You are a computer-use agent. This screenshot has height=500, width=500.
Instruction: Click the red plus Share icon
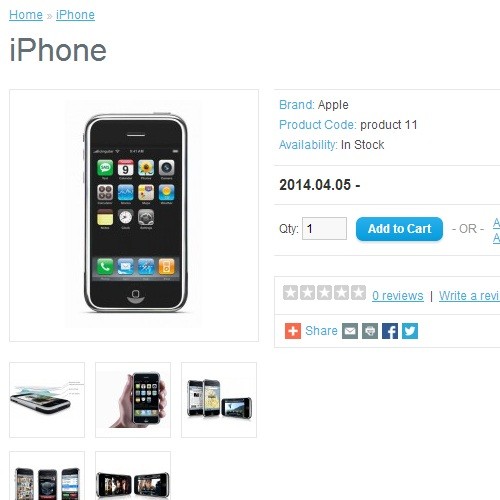coord(293,331)
